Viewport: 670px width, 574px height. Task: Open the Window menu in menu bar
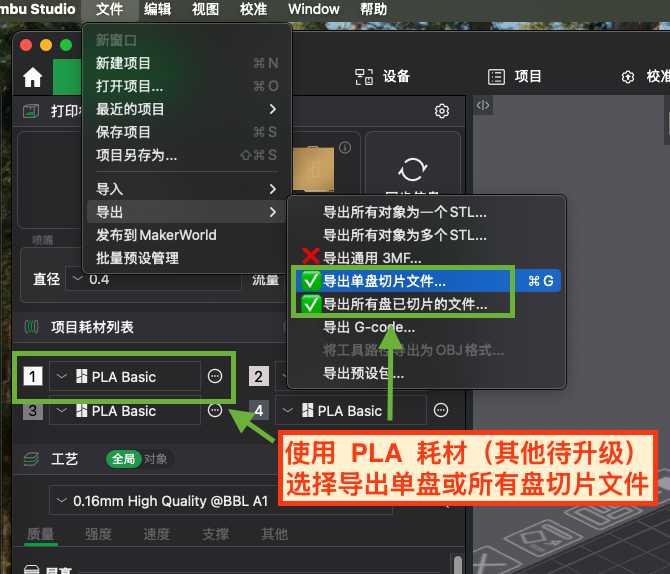click(x=314, y=9)
